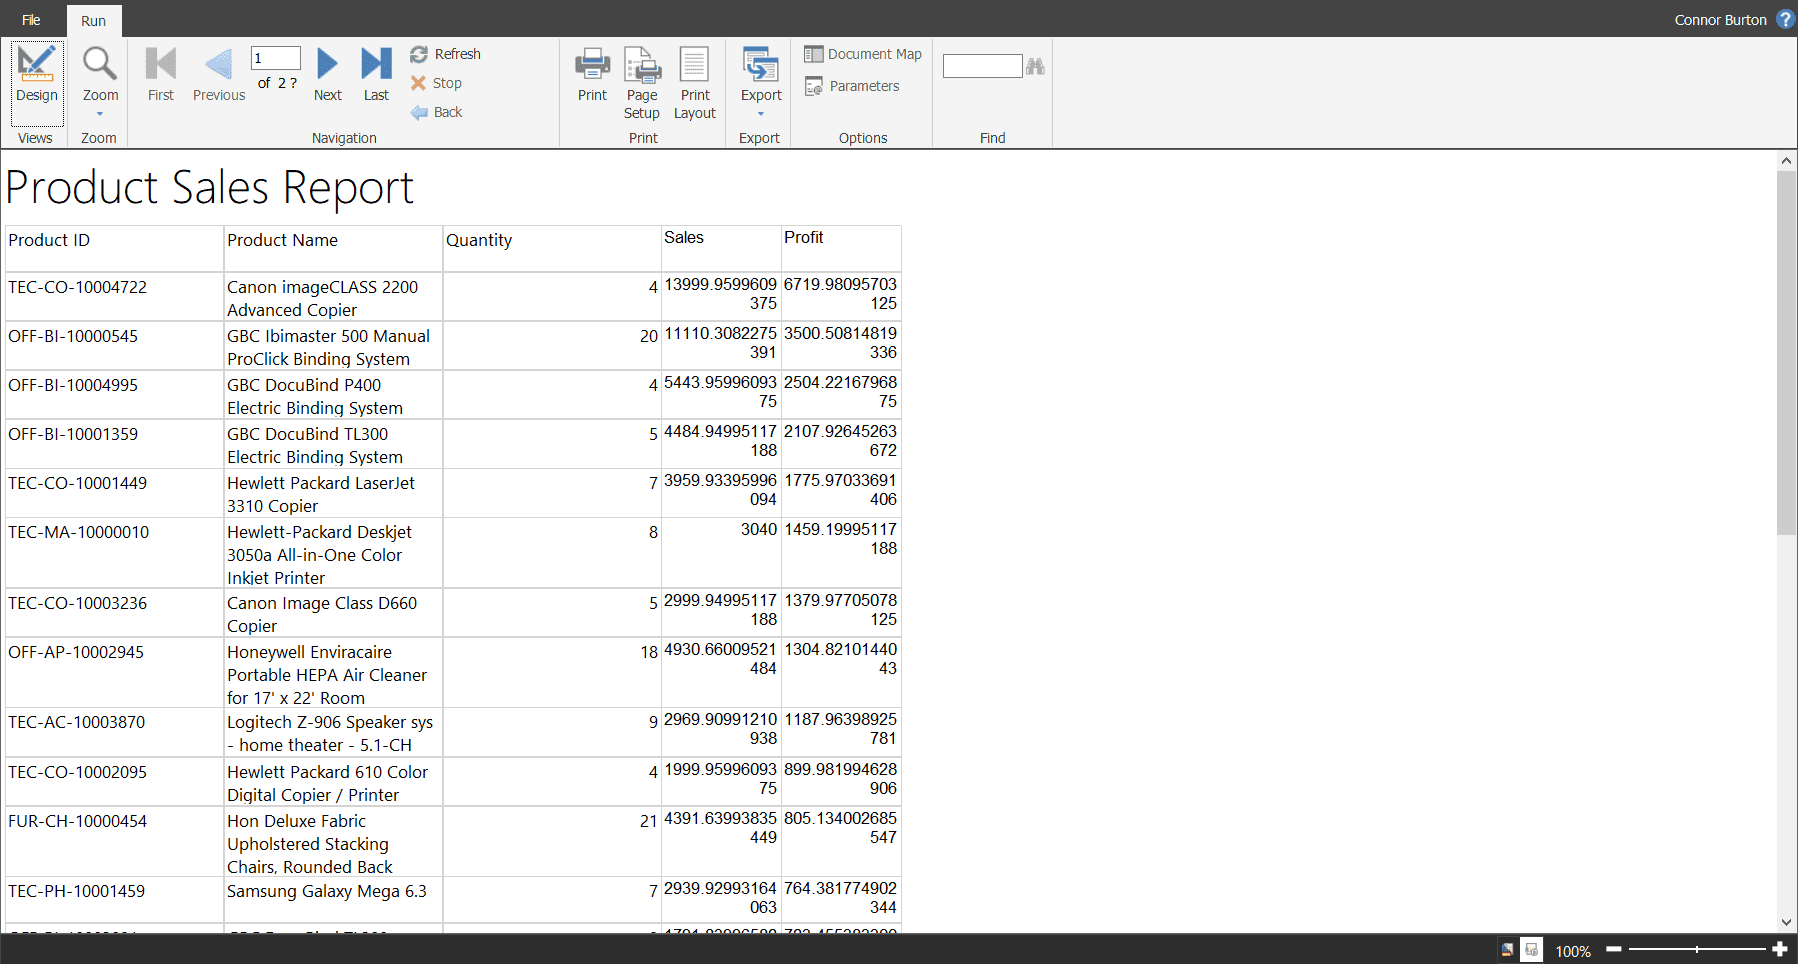Click the scrollbar up arrow

pyautogui.click(x=1786, y=160)
